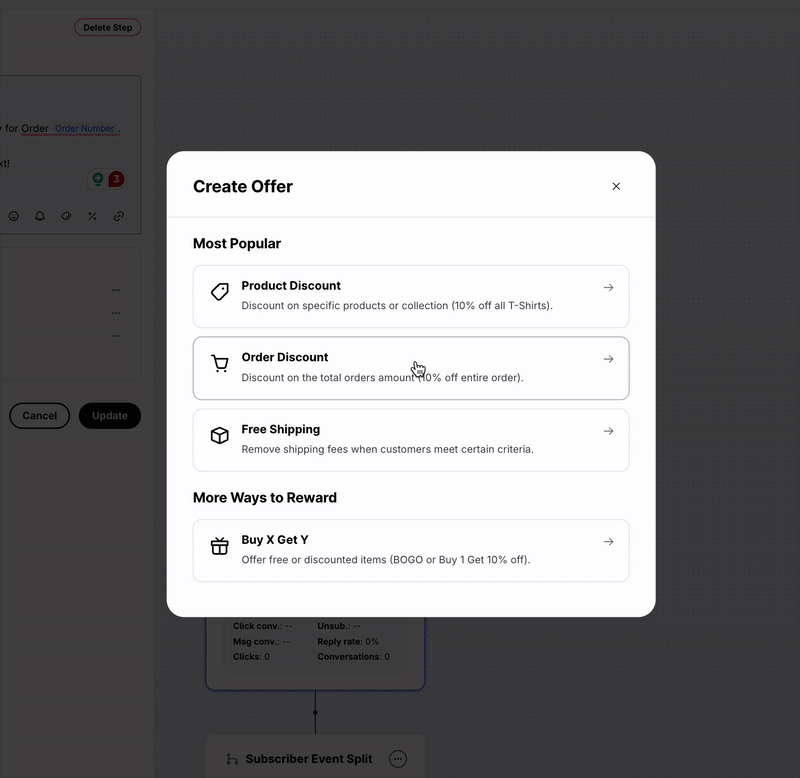Open the Subscriber Event Split ellipsis menu

point(398,759)
